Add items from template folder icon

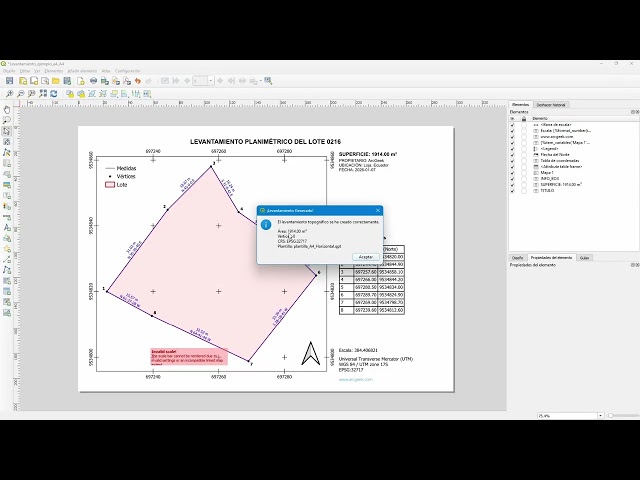click(56, 81)
